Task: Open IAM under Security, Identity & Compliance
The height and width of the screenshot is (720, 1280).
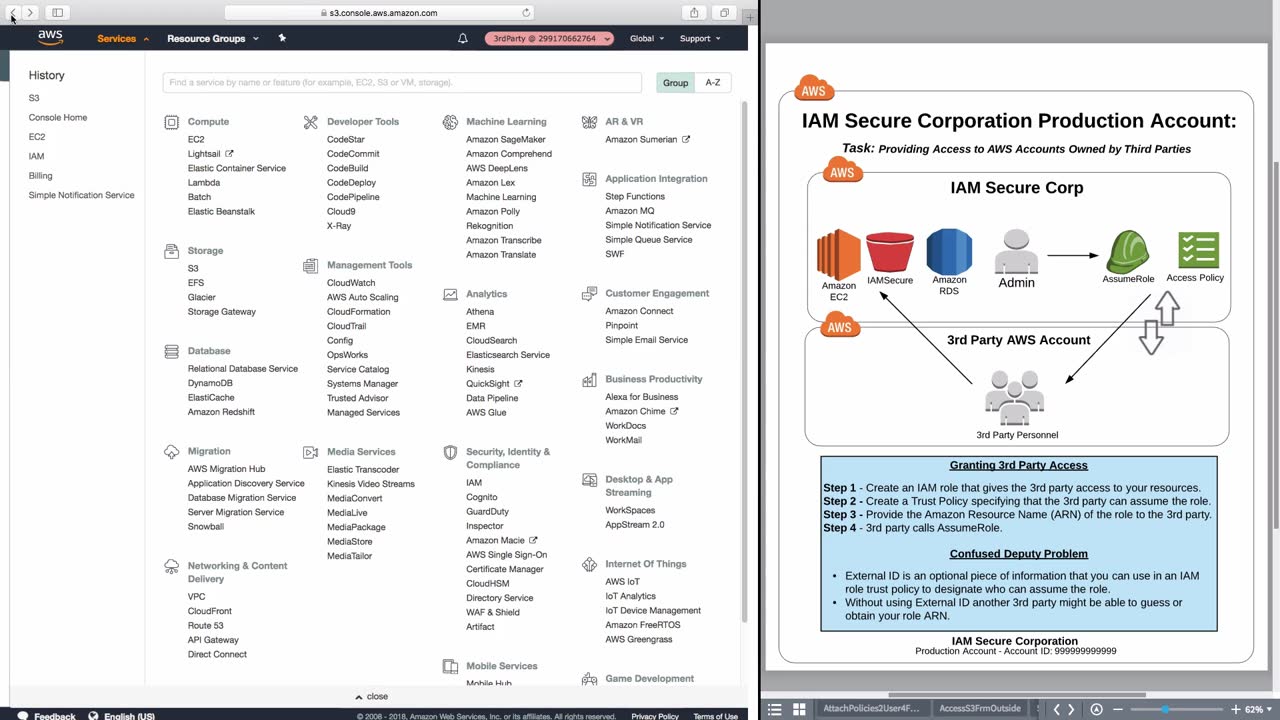Action: point(474,483)
